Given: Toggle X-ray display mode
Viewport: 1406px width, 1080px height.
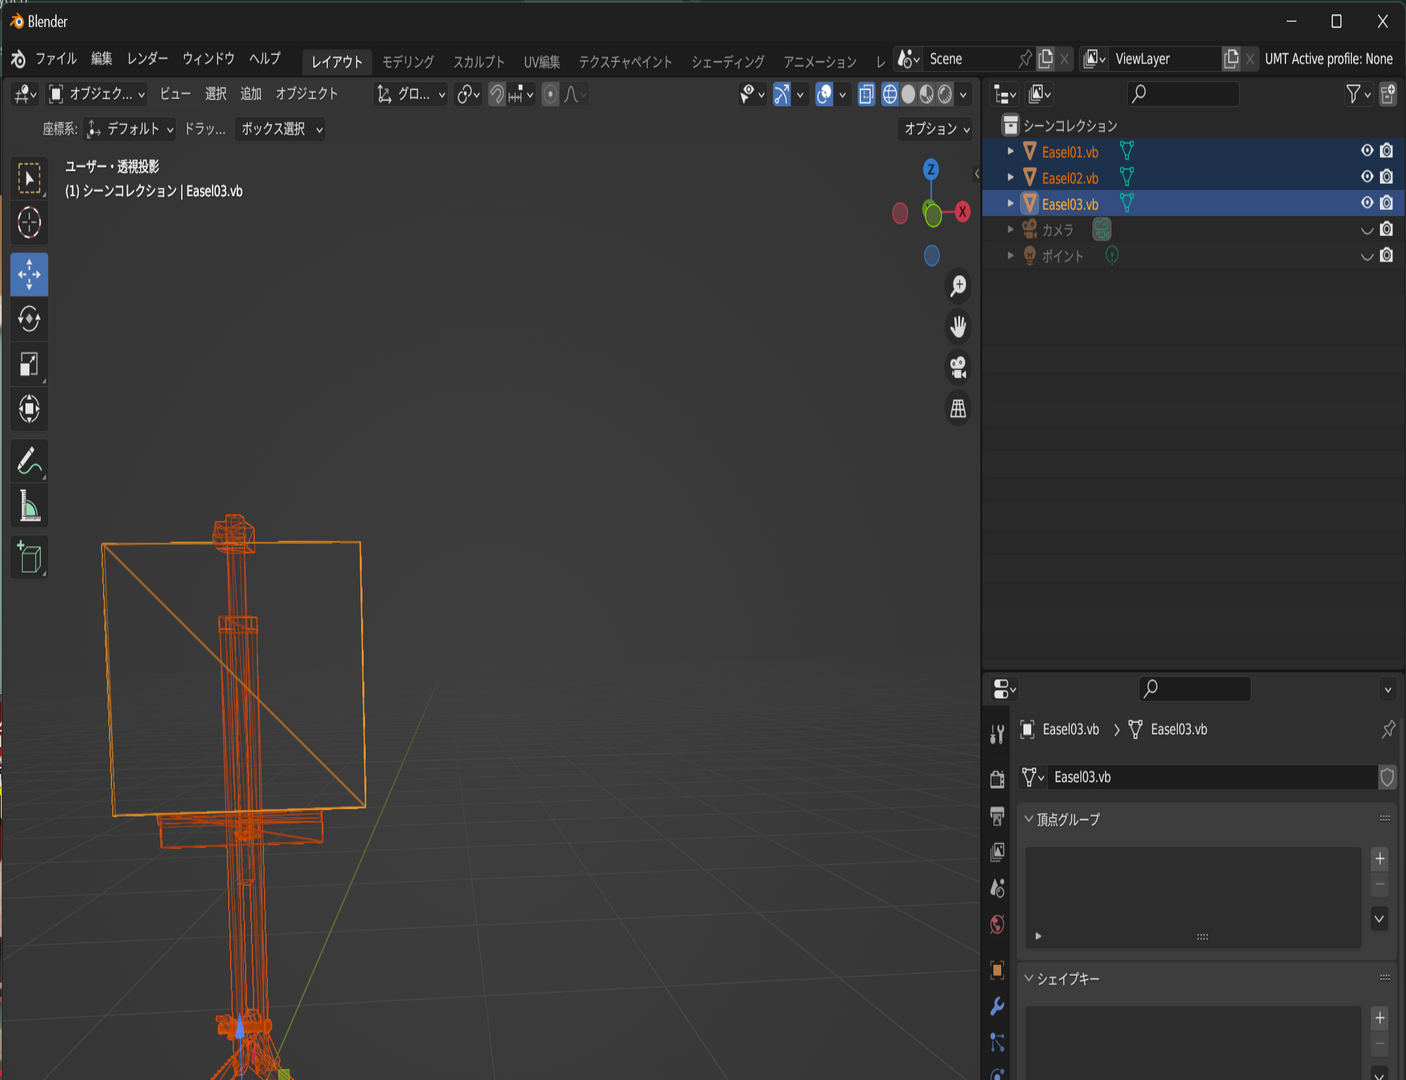Looking at the screenshot, I should click(866, 94).
